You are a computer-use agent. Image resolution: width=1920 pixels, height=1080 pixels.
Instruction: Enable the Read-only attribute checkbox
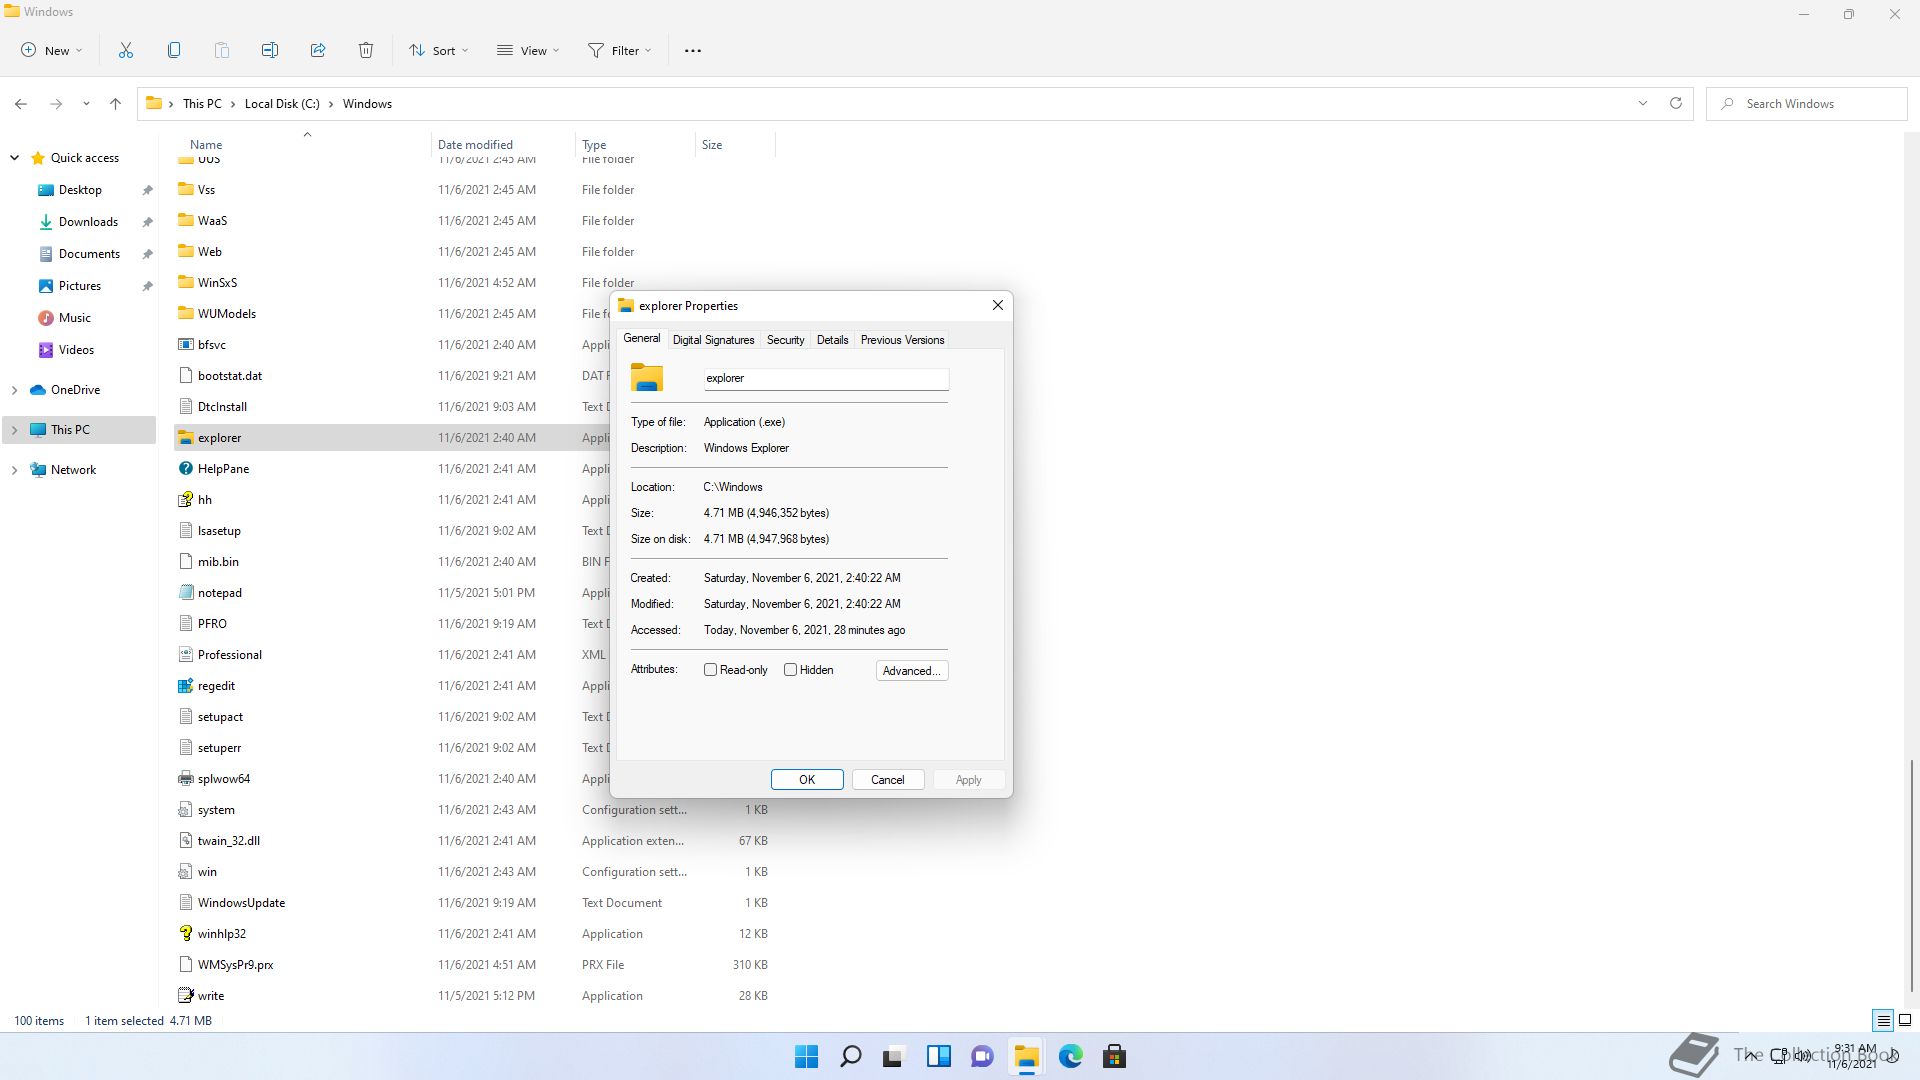tap(711, 670)
